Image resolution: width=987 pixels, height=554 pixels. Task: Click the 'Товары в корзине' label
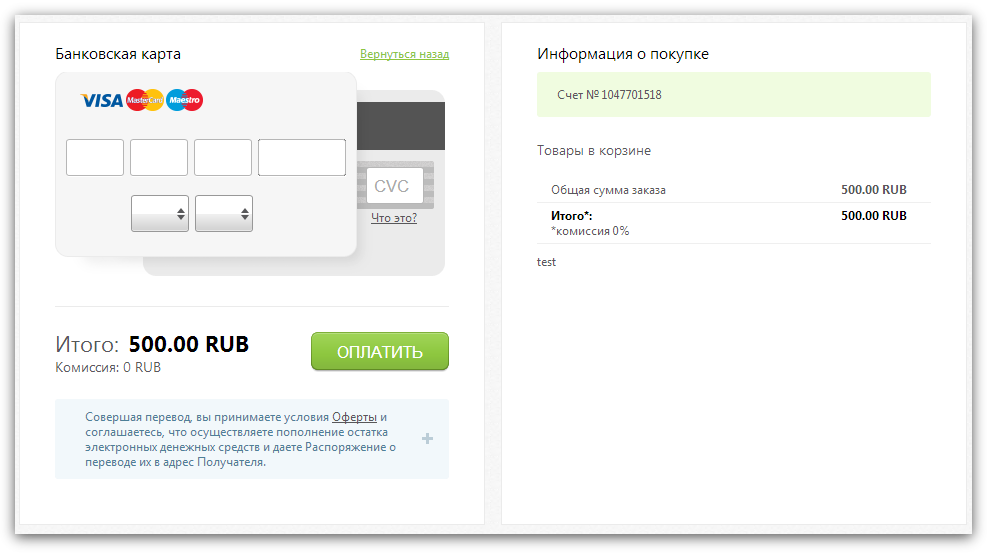(x=594, y=150)
